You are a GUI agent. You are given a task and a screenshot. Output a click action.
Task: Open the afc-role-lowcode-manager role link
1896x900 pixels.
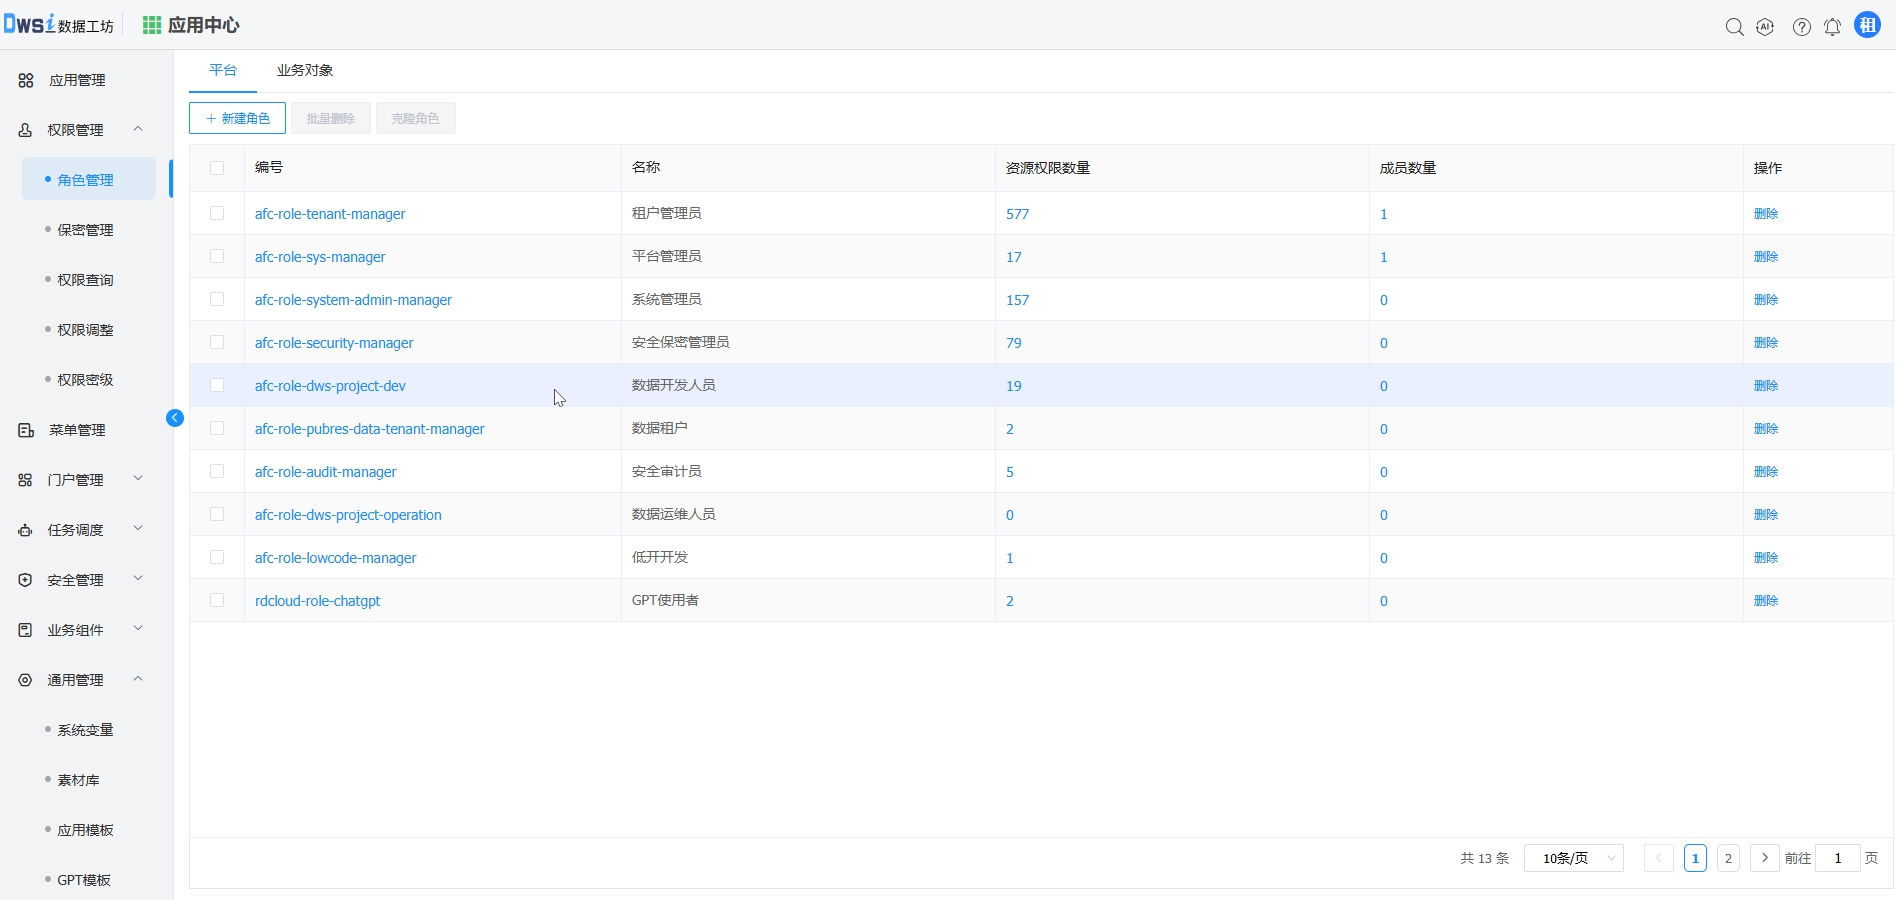pos(335,558)
